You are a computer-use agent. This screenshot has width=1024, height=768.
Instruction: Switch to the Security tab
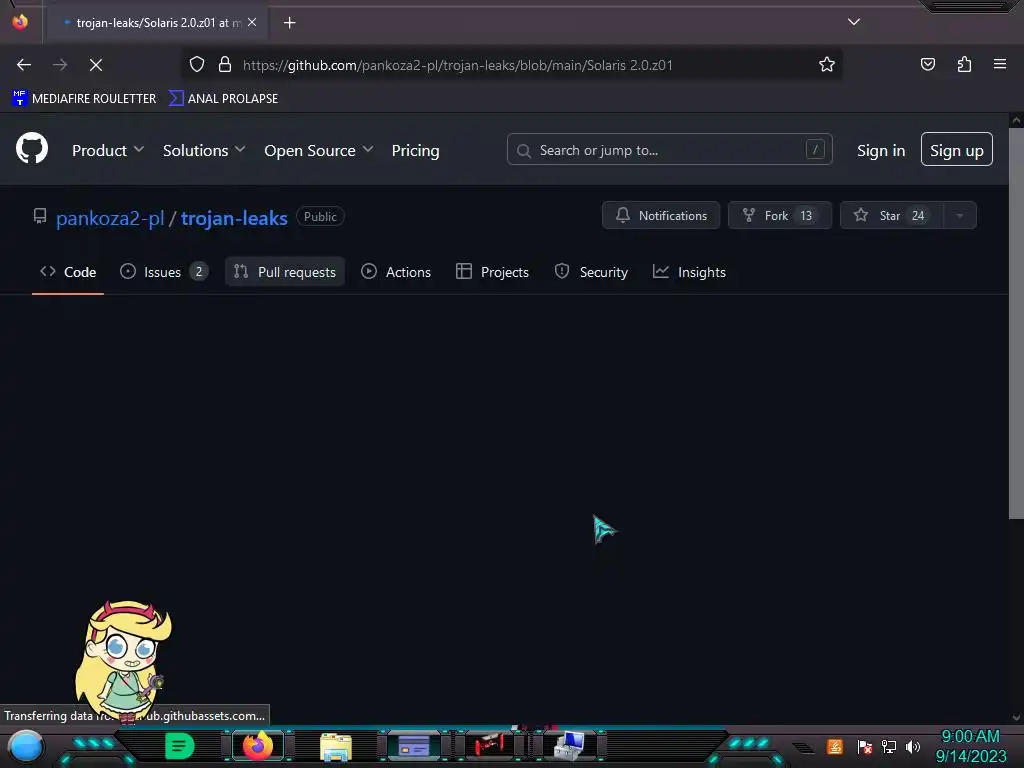pos(591,272)
